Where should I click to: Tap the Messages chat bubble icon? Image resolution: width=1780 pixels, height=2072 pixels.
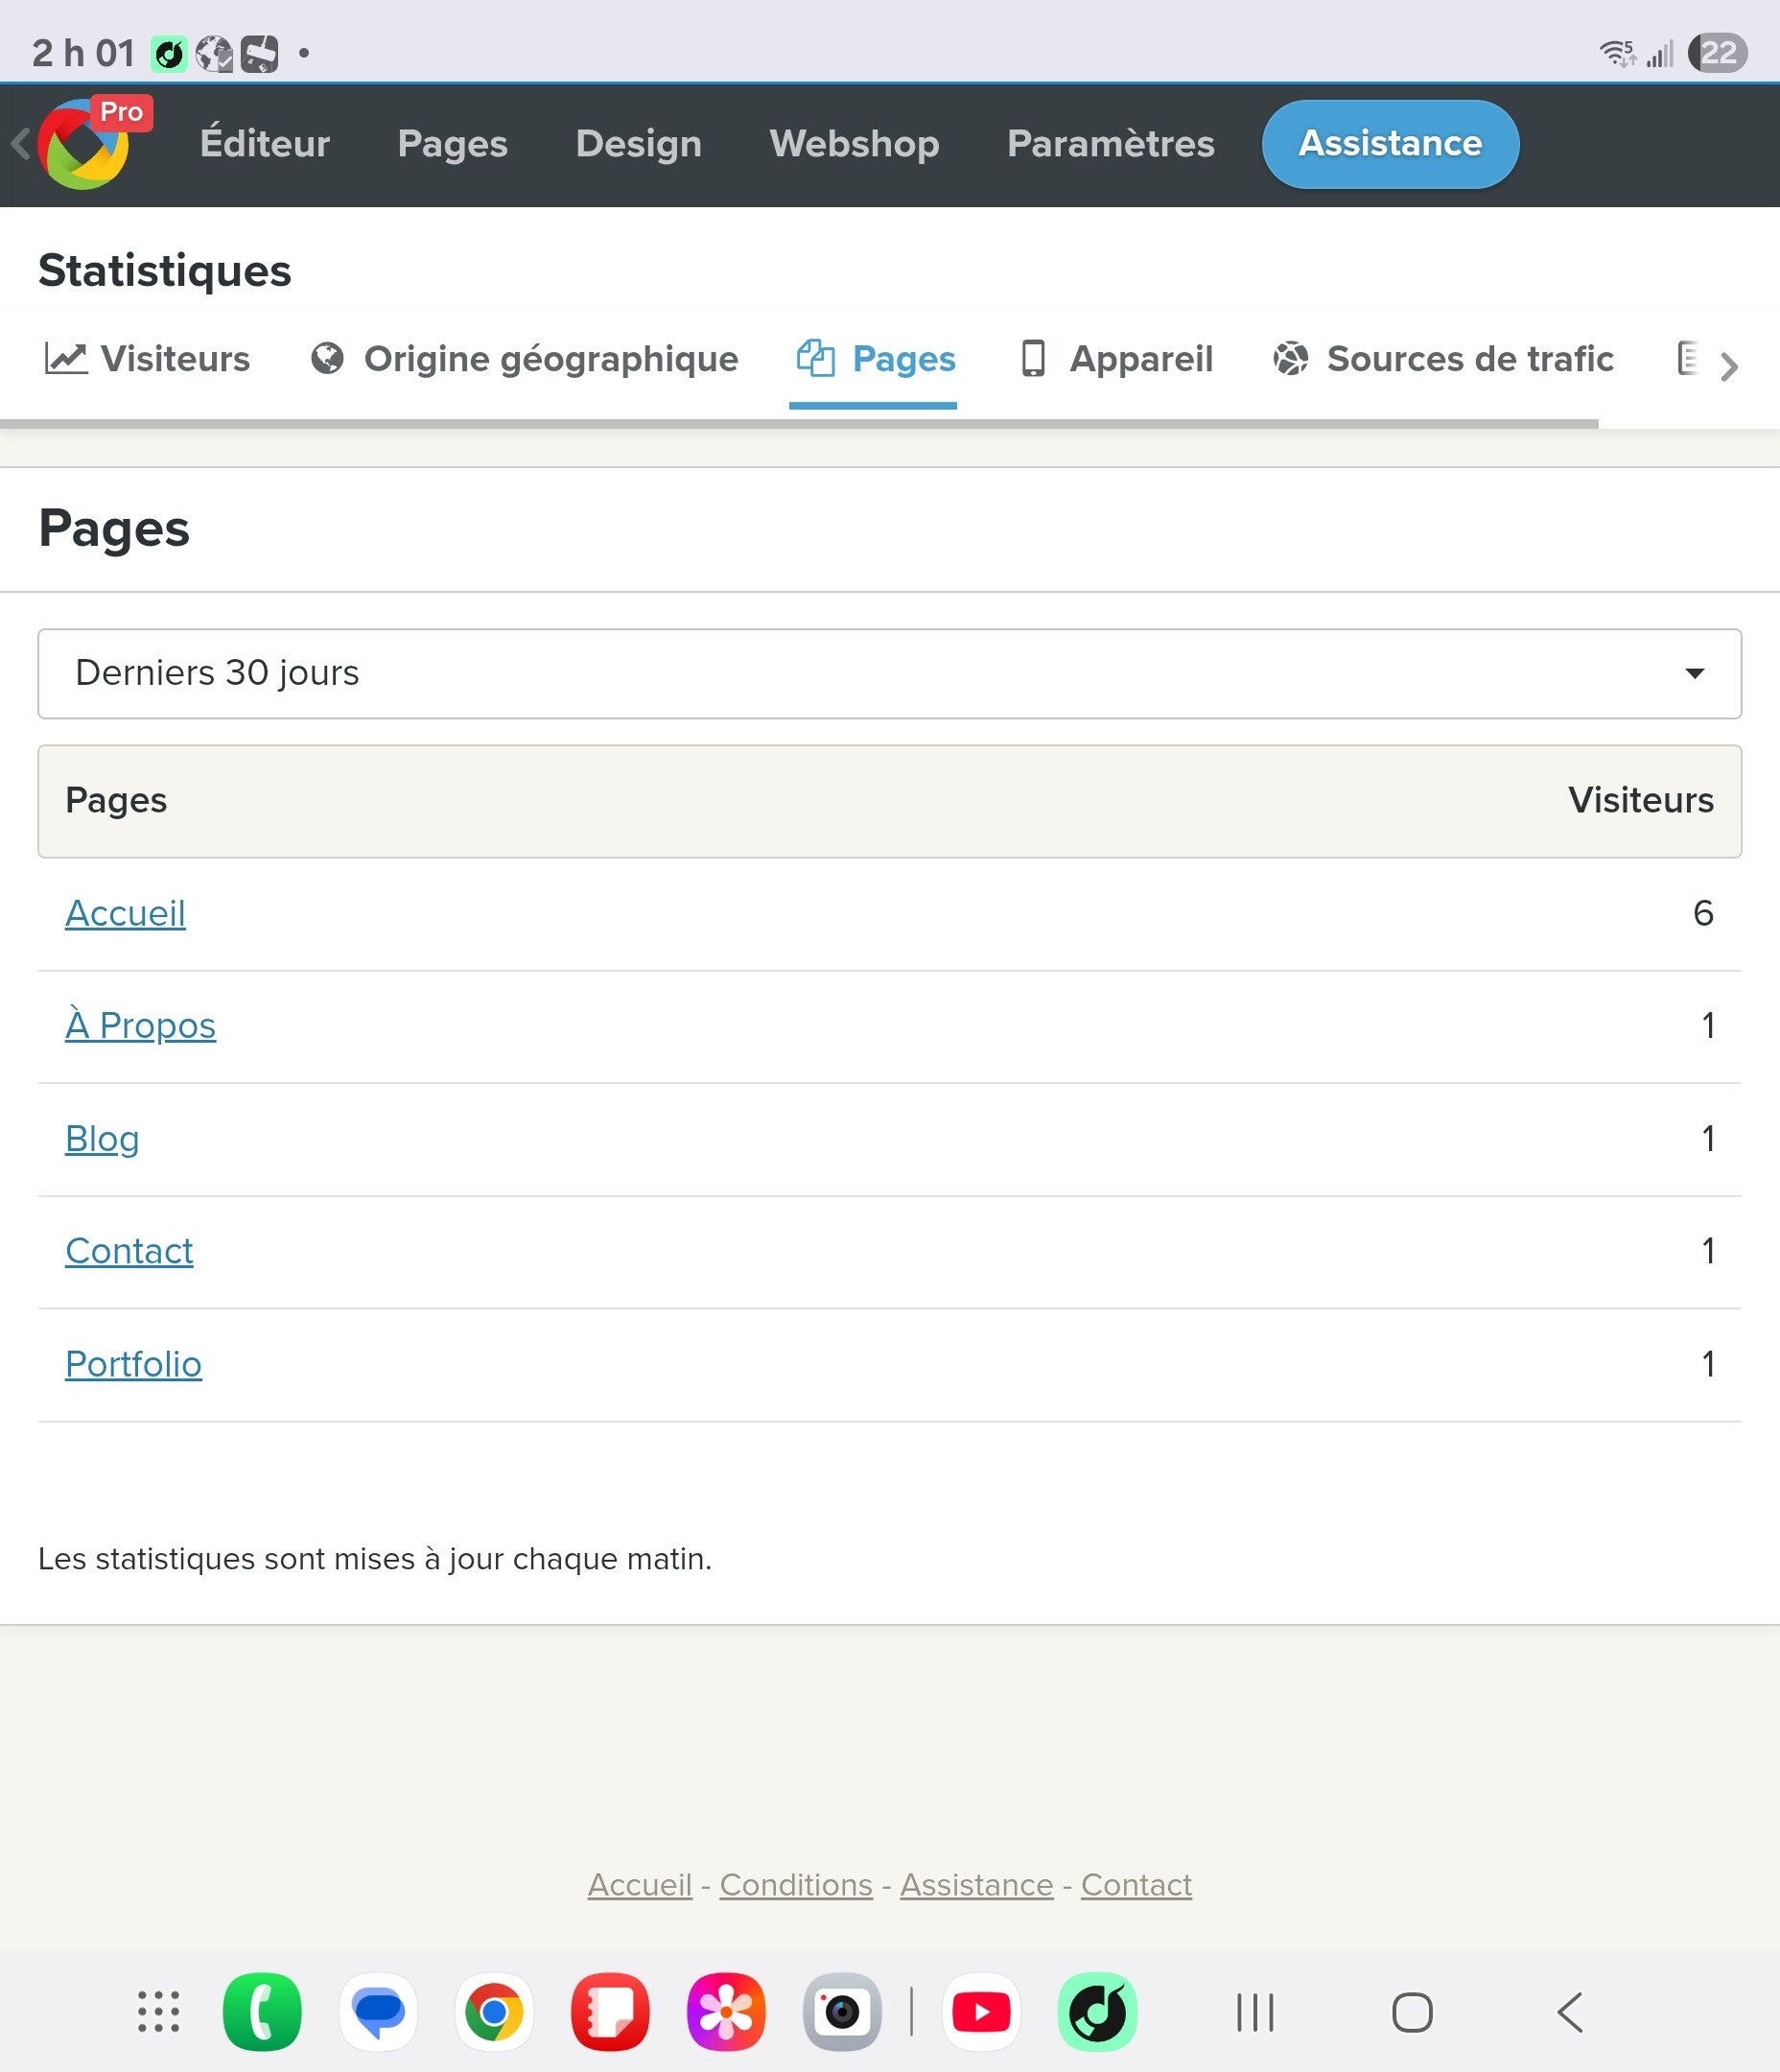click(378, 2012)
